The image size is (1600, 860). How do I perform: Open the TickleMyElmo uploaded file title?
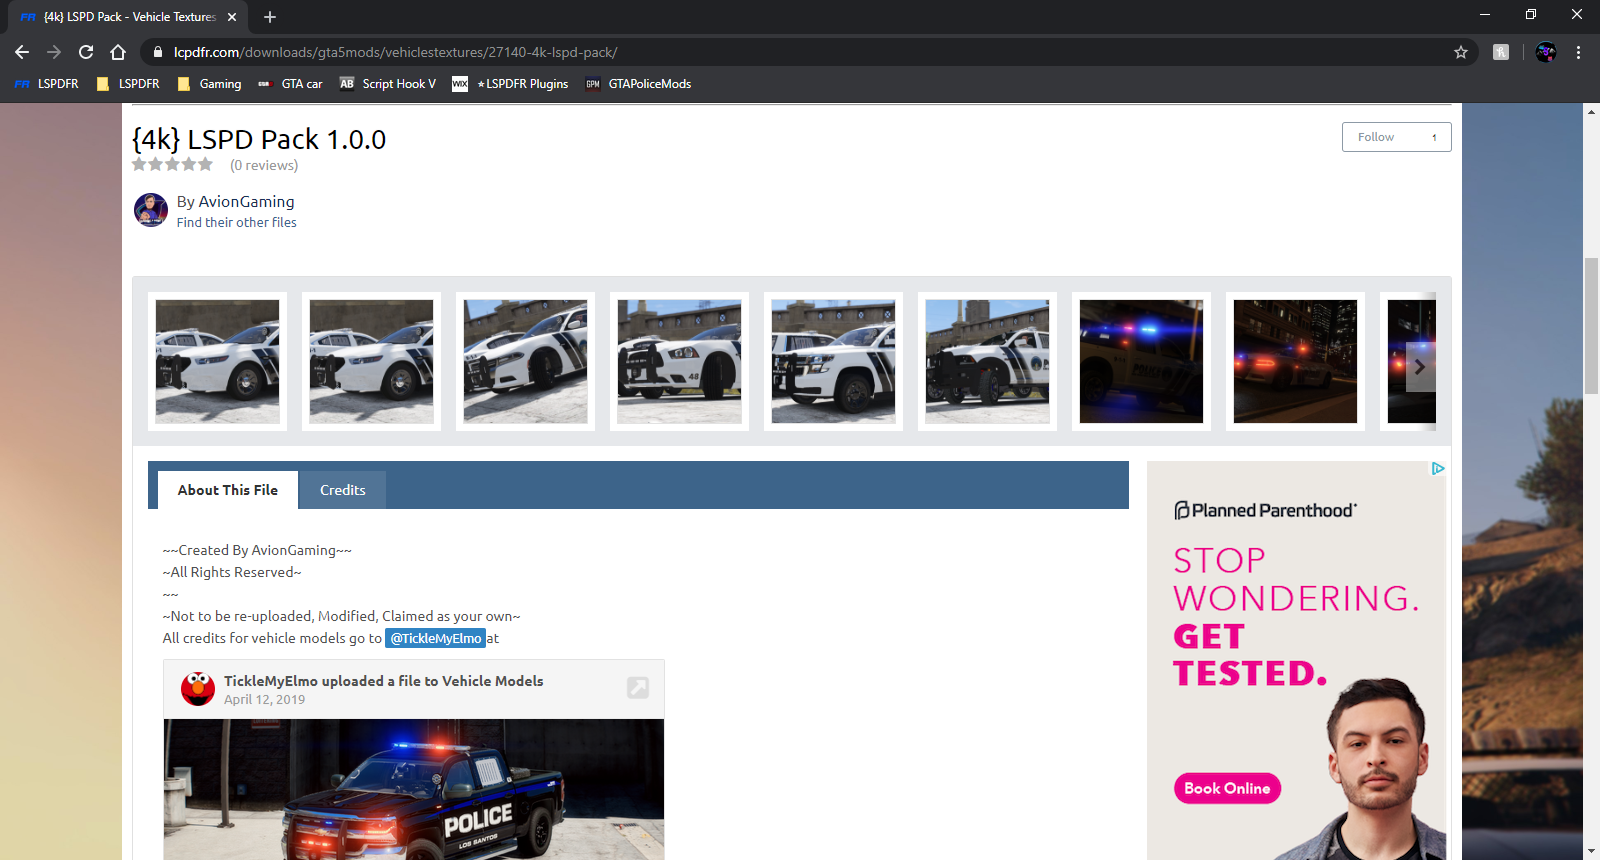[384, 681]
